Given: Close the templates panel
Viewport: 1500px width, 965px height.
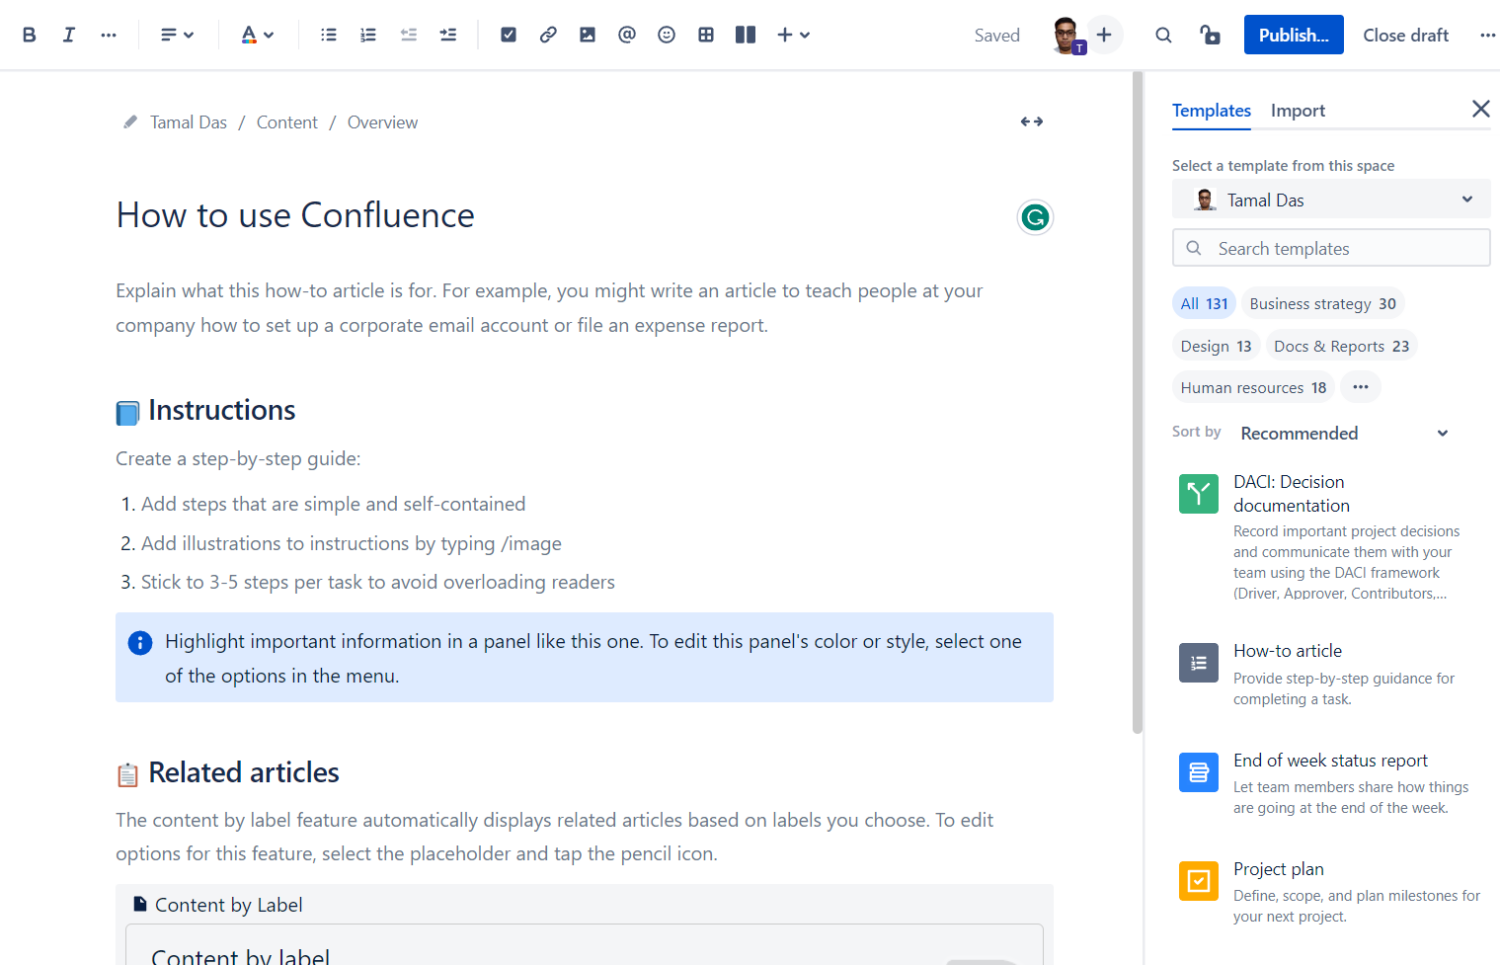Looking at the screenshot, I should [1480, 109].
